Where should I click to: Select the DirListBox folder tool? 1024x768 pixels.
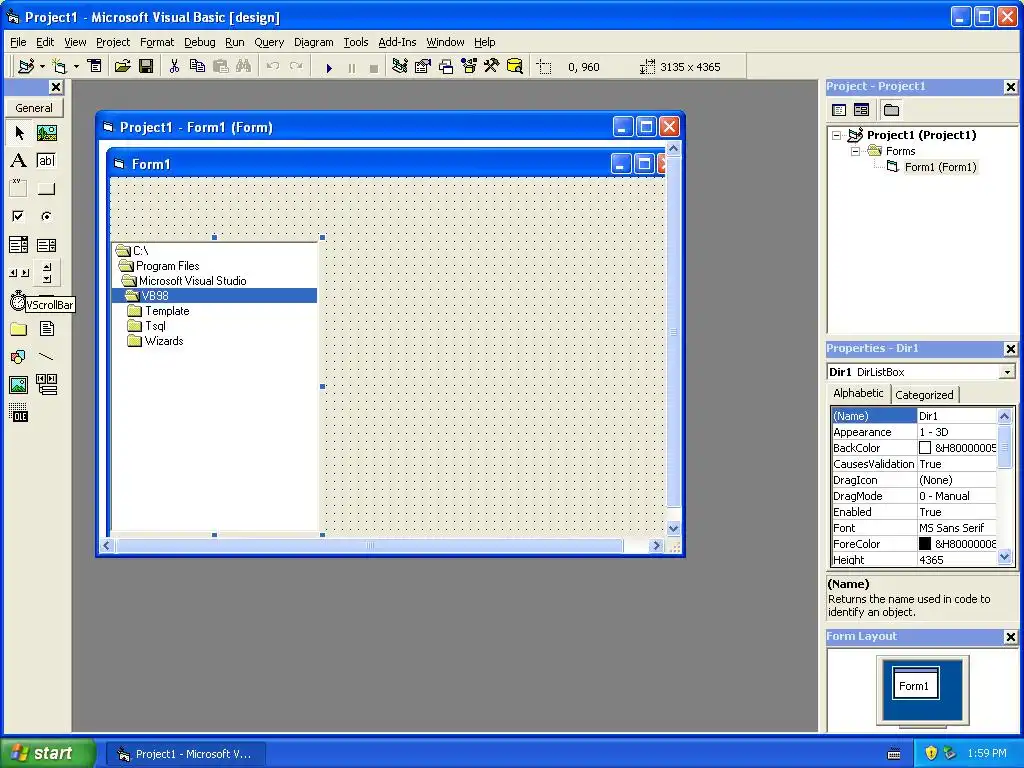(x=19, y=328)
